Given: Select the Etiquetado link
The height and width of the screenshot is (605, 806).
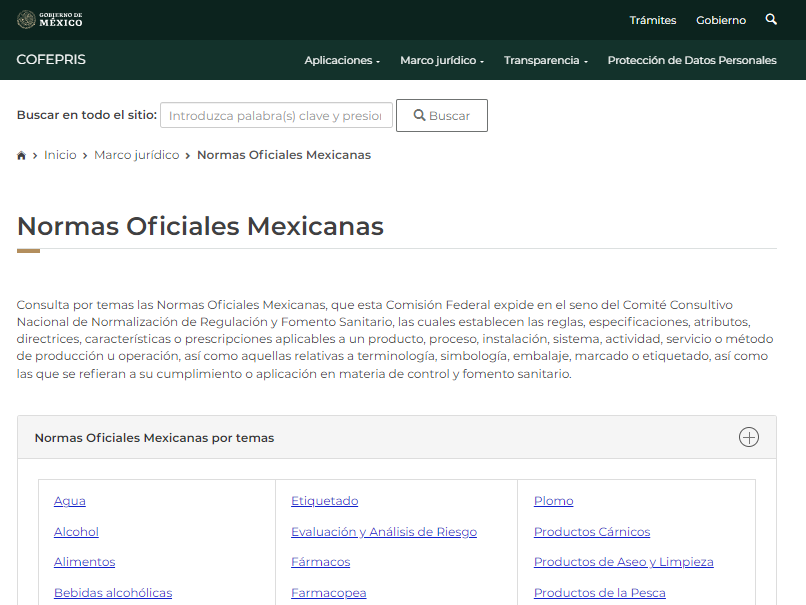Looking at the screenshot, I should pos(324,500).
